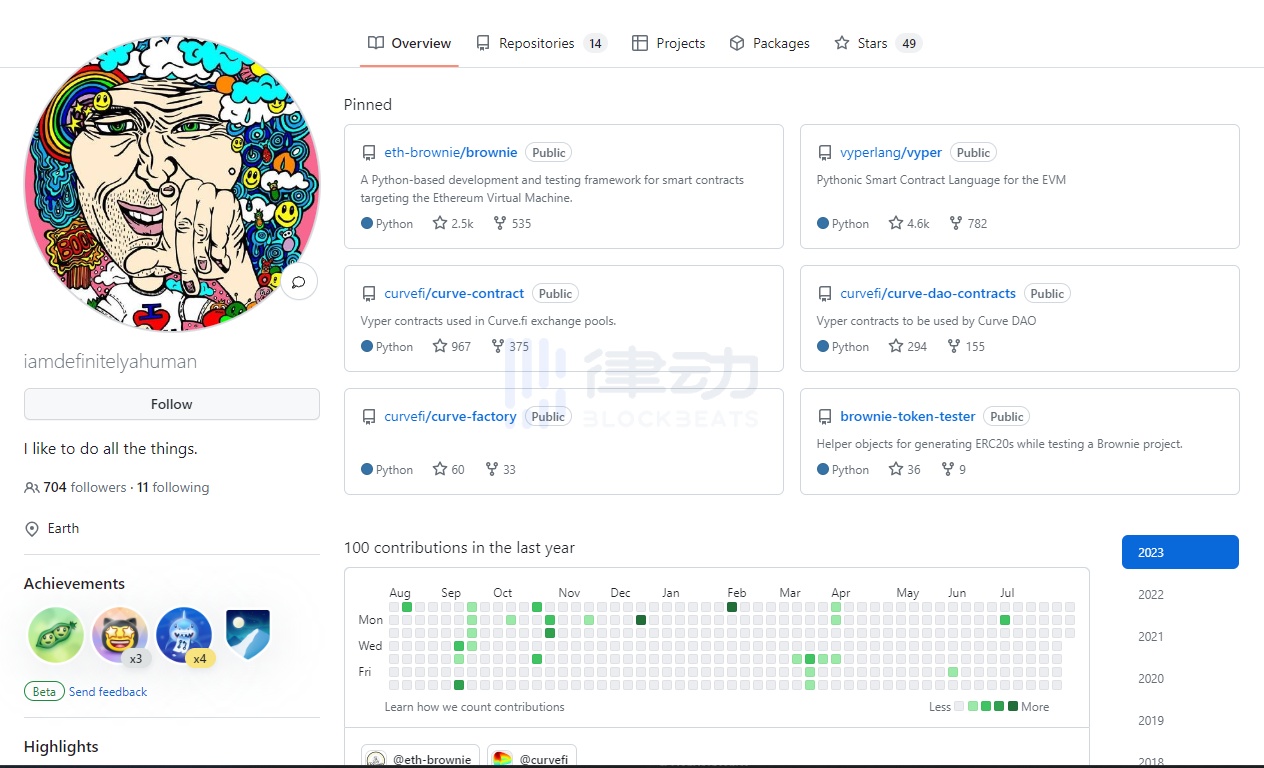Select the 2023 contribution year
Screen dimensions: 1264x768
1180,552
